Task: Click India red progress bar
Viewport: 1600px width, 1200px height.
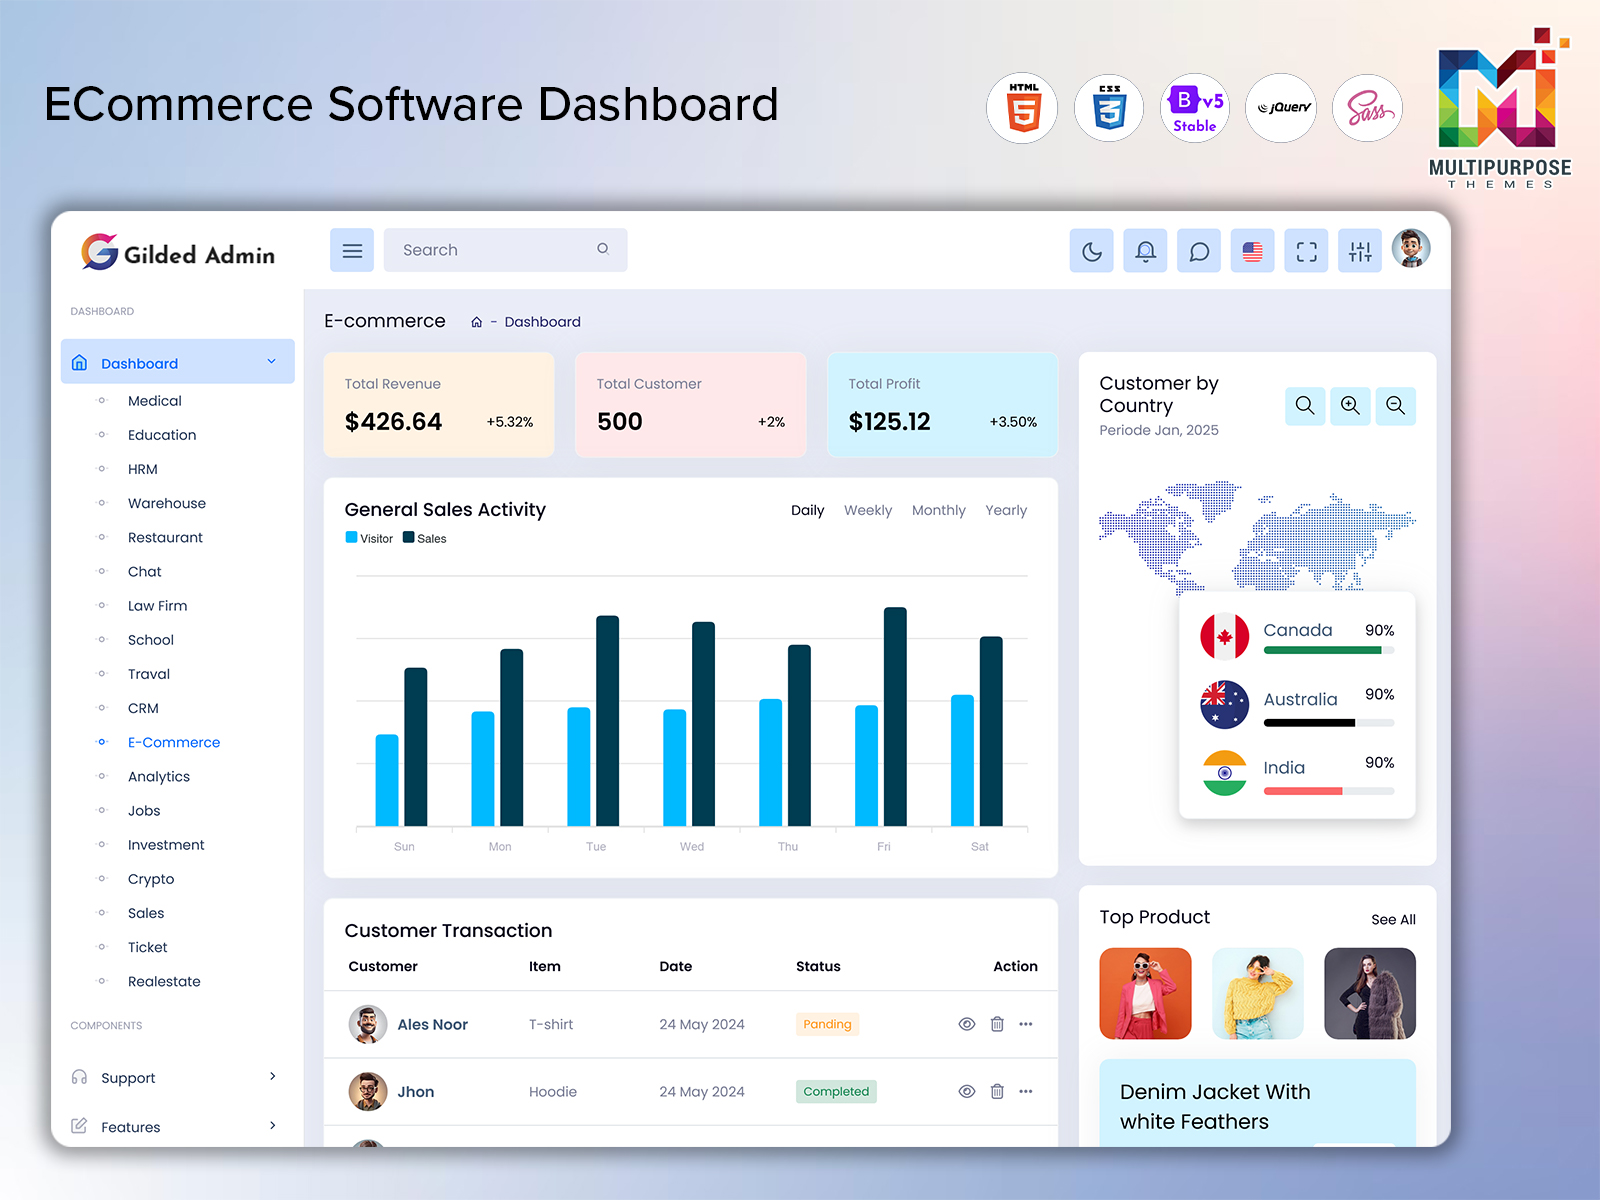Action: pyautogui.click(x=1329, y=791)
